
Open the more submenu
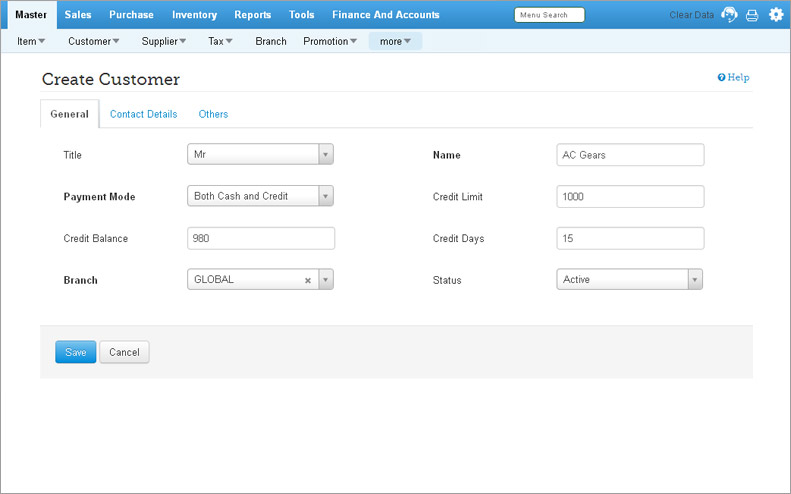[x=395, y=42]
